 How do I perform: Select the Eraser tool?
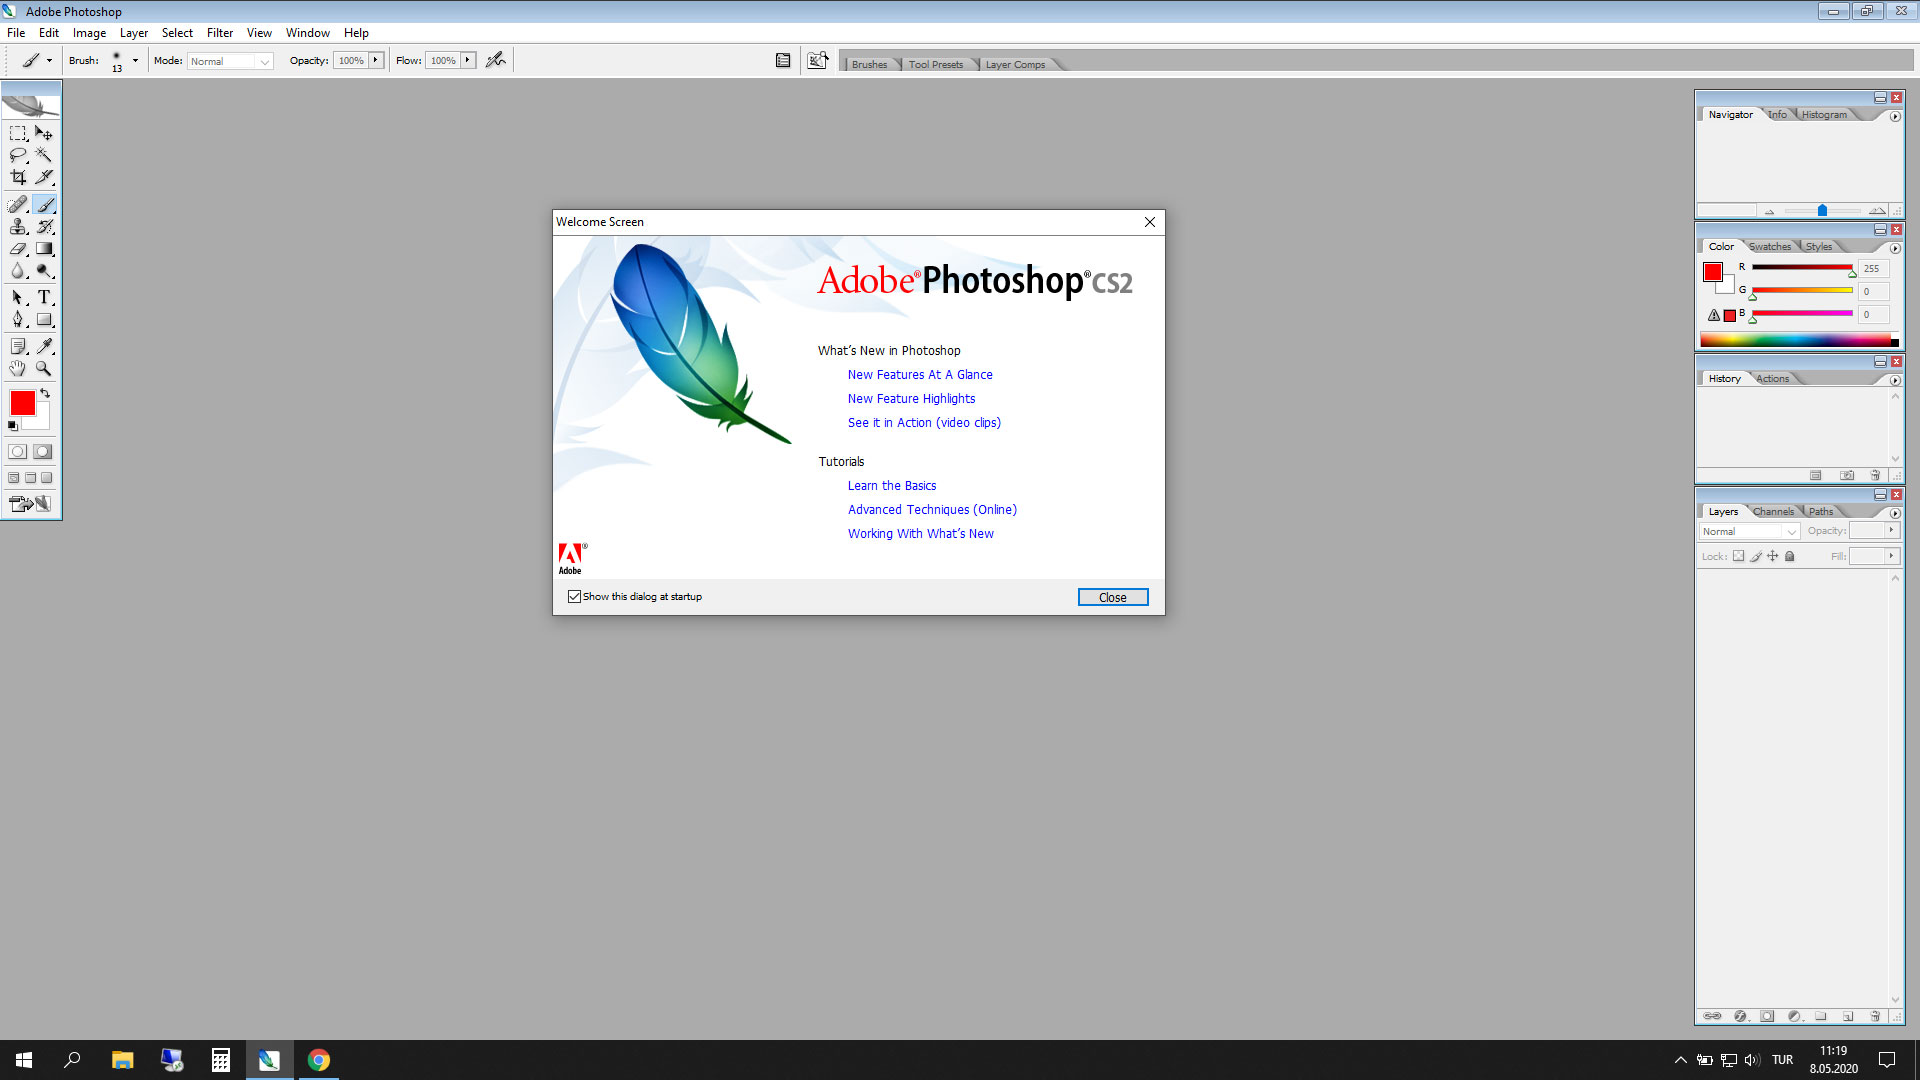18,249
